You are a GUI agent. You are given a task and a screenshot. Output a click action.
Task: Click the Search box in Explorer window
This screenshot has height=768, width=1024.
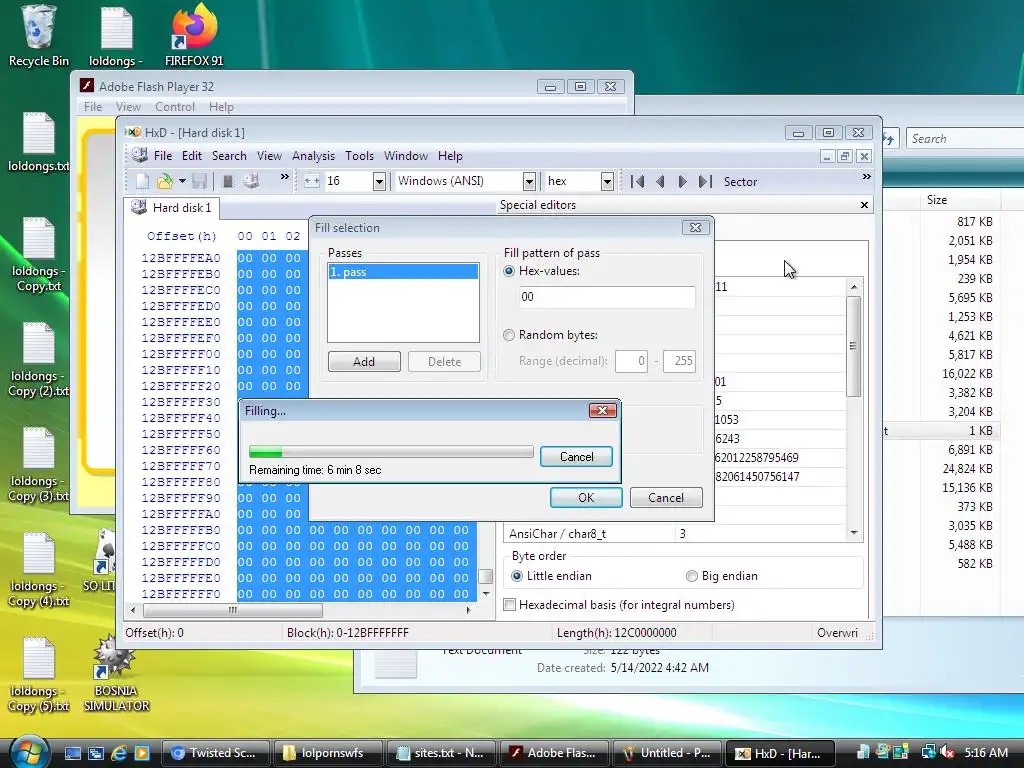(x=965, y=138)
